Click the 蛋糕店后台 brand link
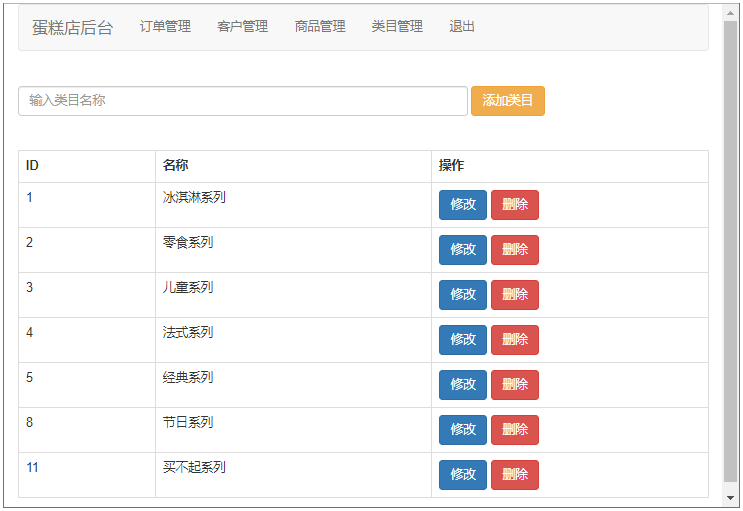The image size is (743, 511). point(72,27)
